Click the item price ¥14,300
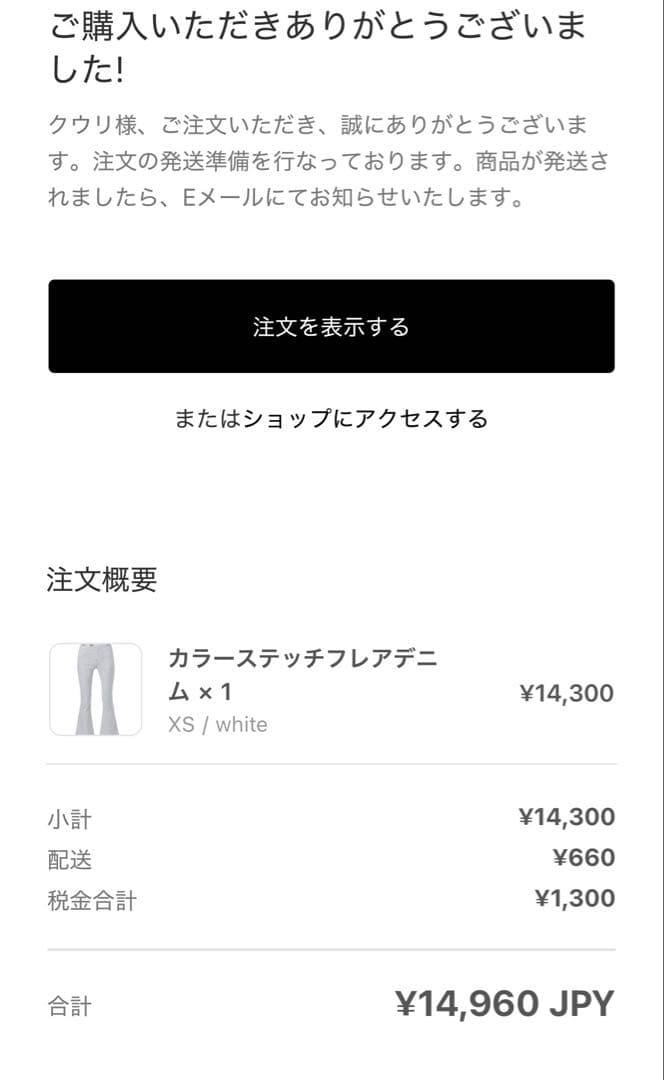Screen dimensions: 664x1080 pos(568,692)
